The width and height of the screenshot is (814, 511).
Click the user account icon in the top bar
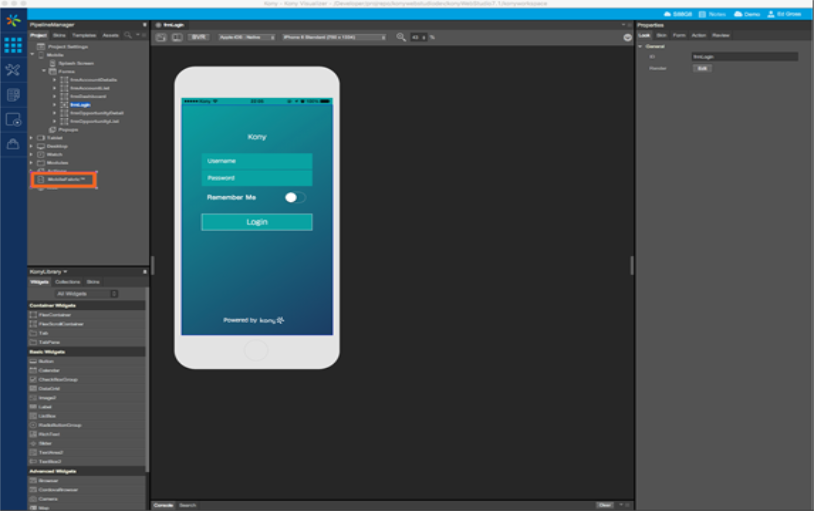(x=771, y=14)
